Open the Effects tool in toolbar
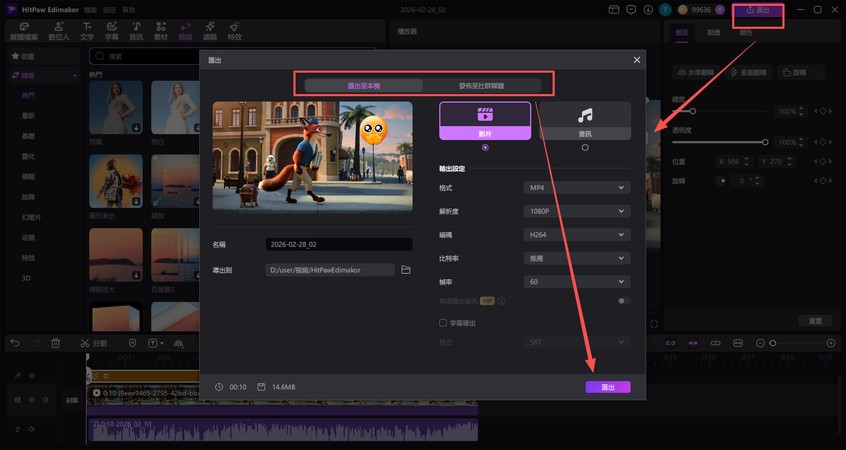Viewport: 846px width, 450px height. coord(234,31)
